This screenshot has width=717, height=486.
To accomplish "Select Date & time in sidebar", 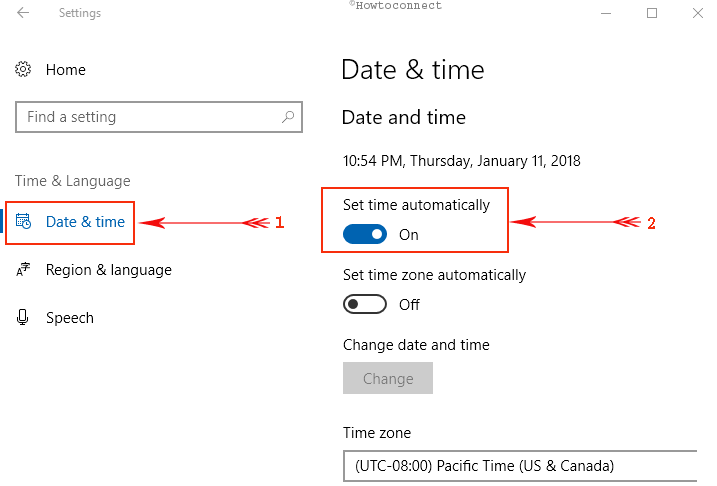I will click(70, 223).
